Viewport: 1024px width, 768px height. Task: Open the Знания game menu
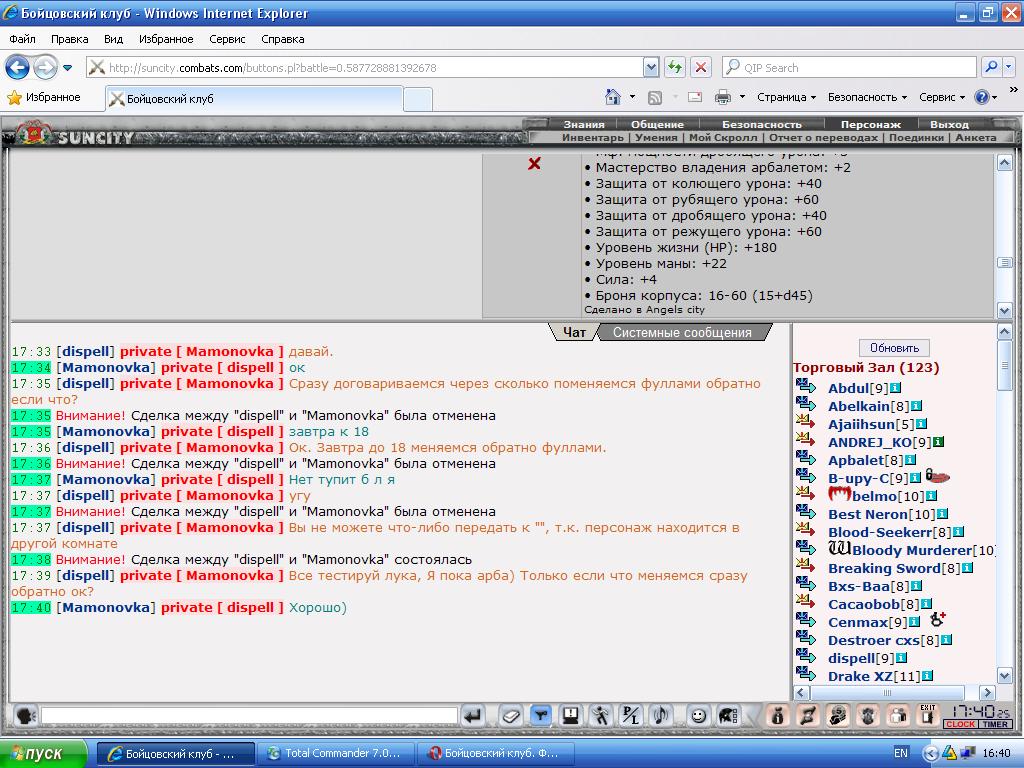click(x=584, y=124)
